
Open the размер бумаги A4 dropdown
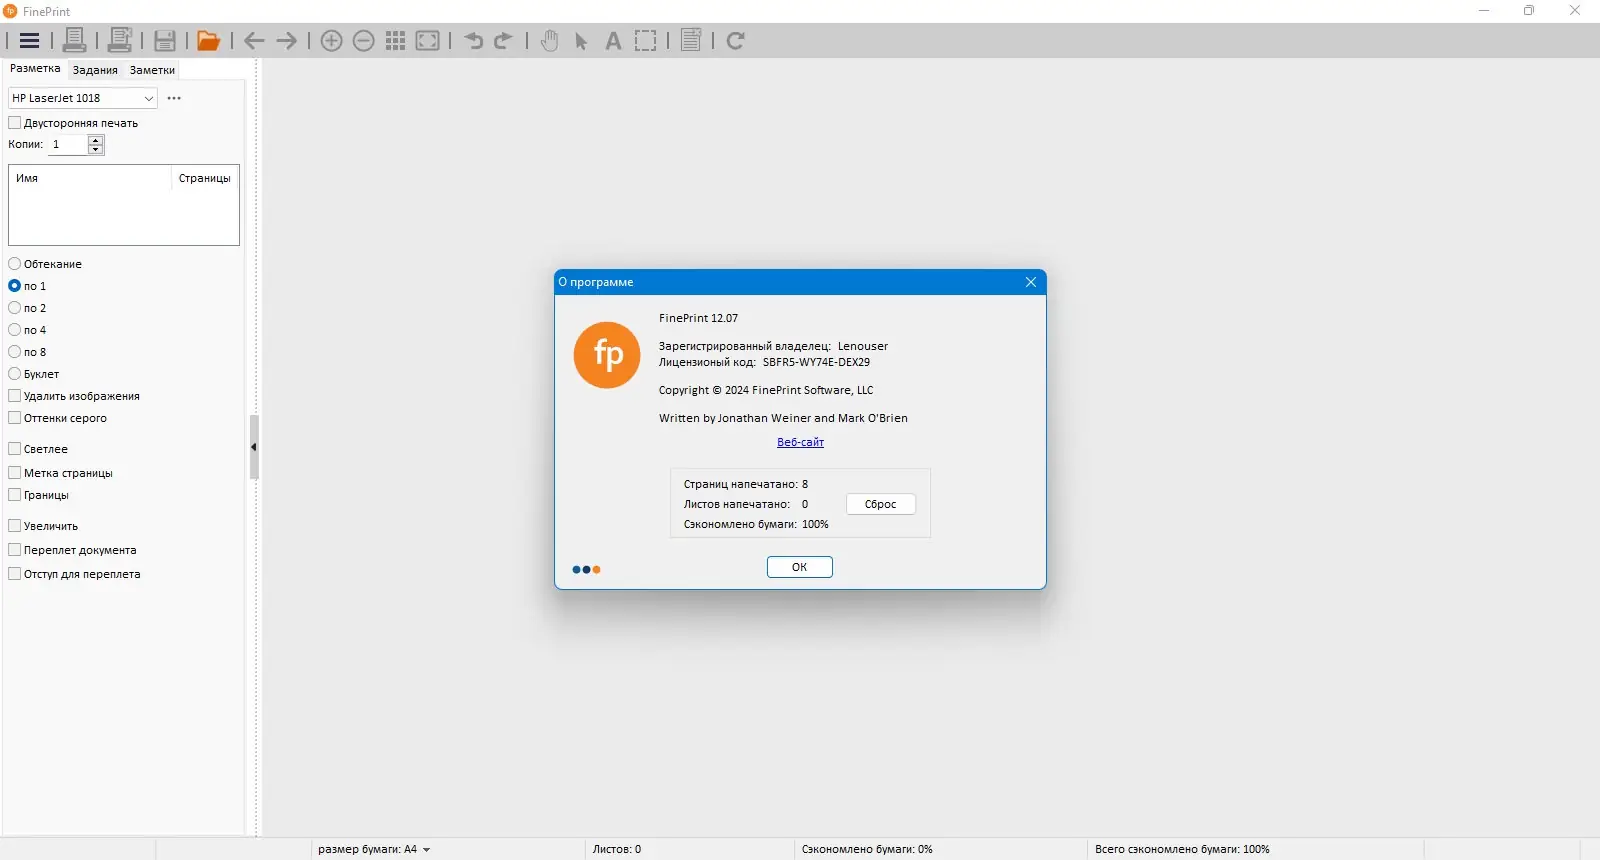(x=374, y=849)
